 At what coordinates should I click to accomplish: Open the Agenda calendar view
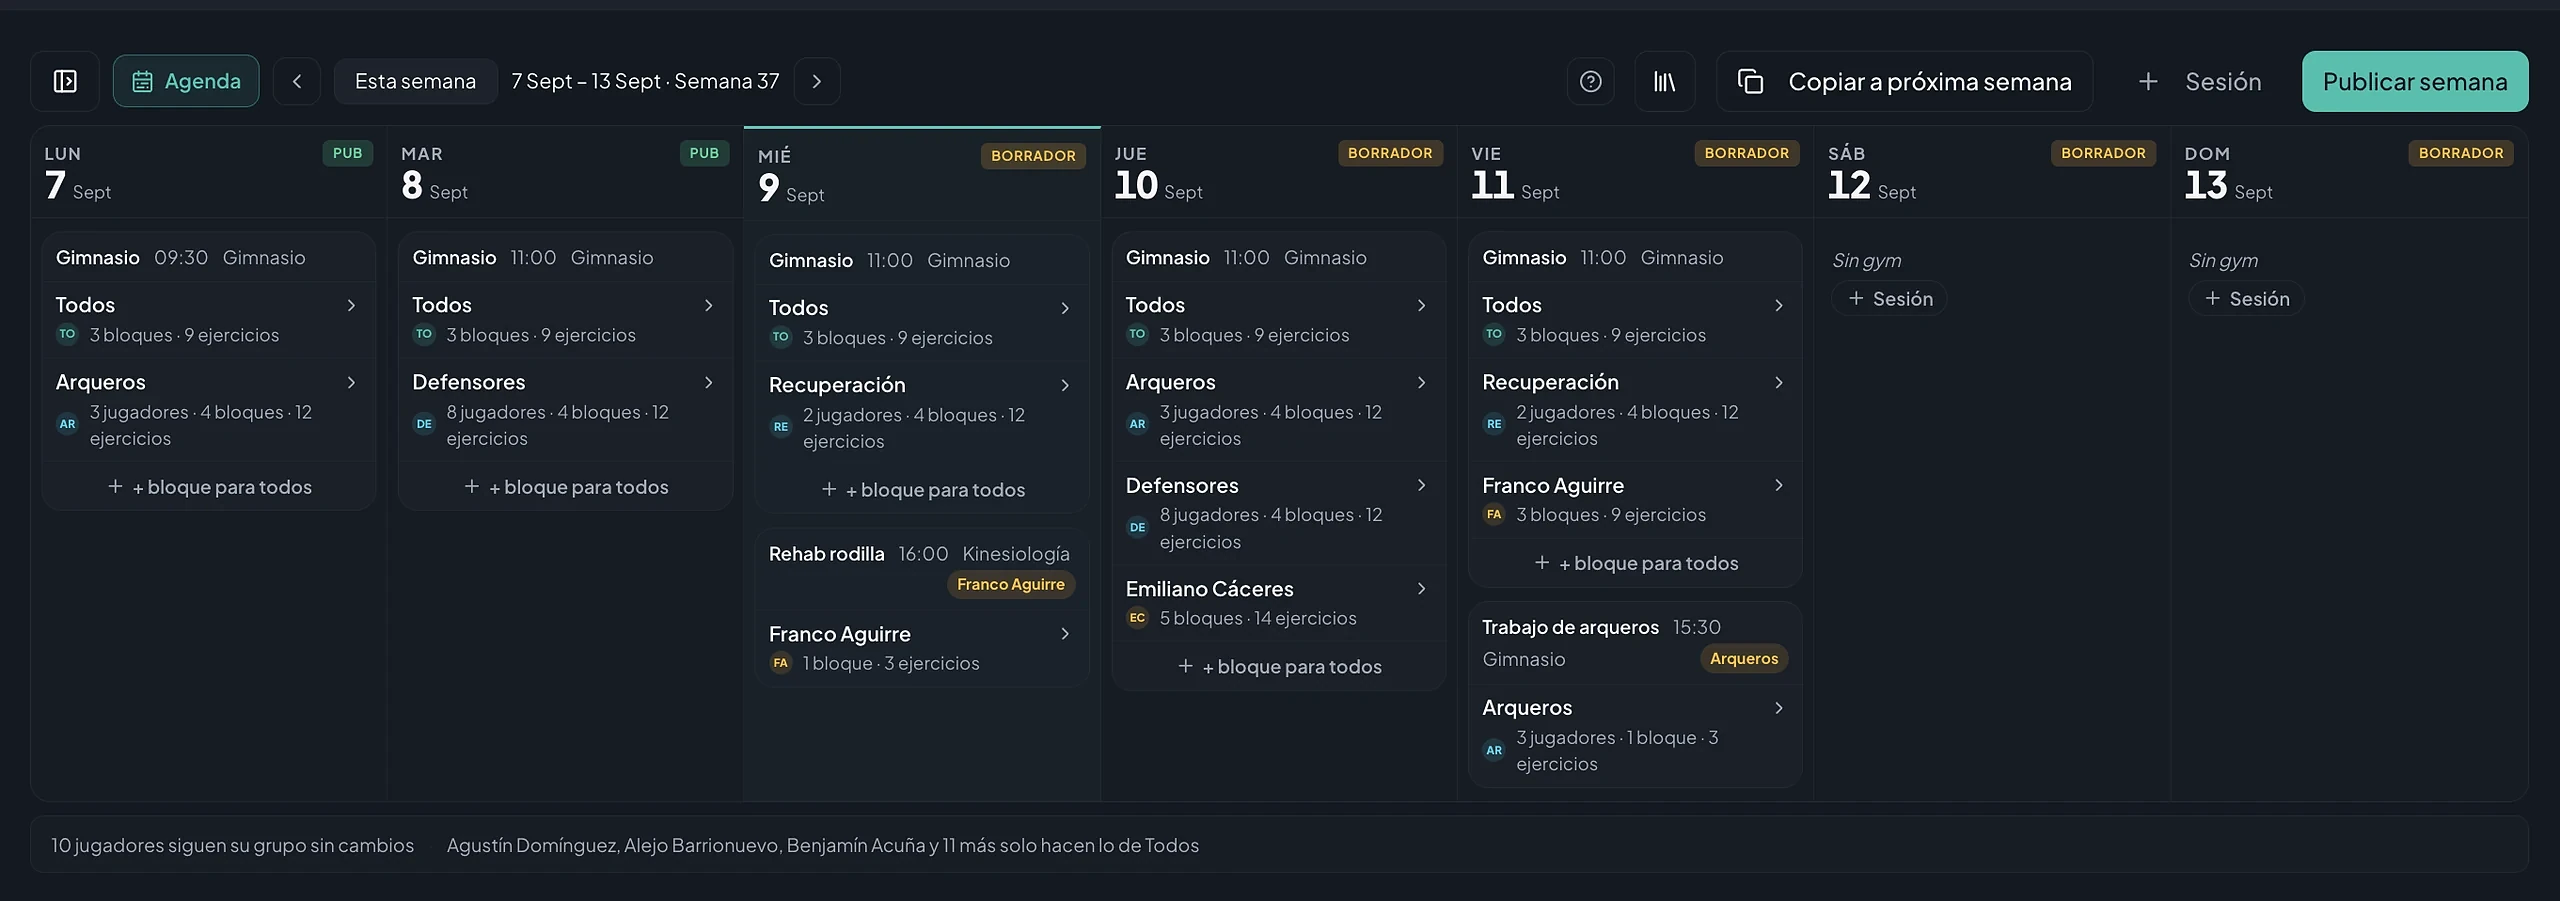point(186,81)
